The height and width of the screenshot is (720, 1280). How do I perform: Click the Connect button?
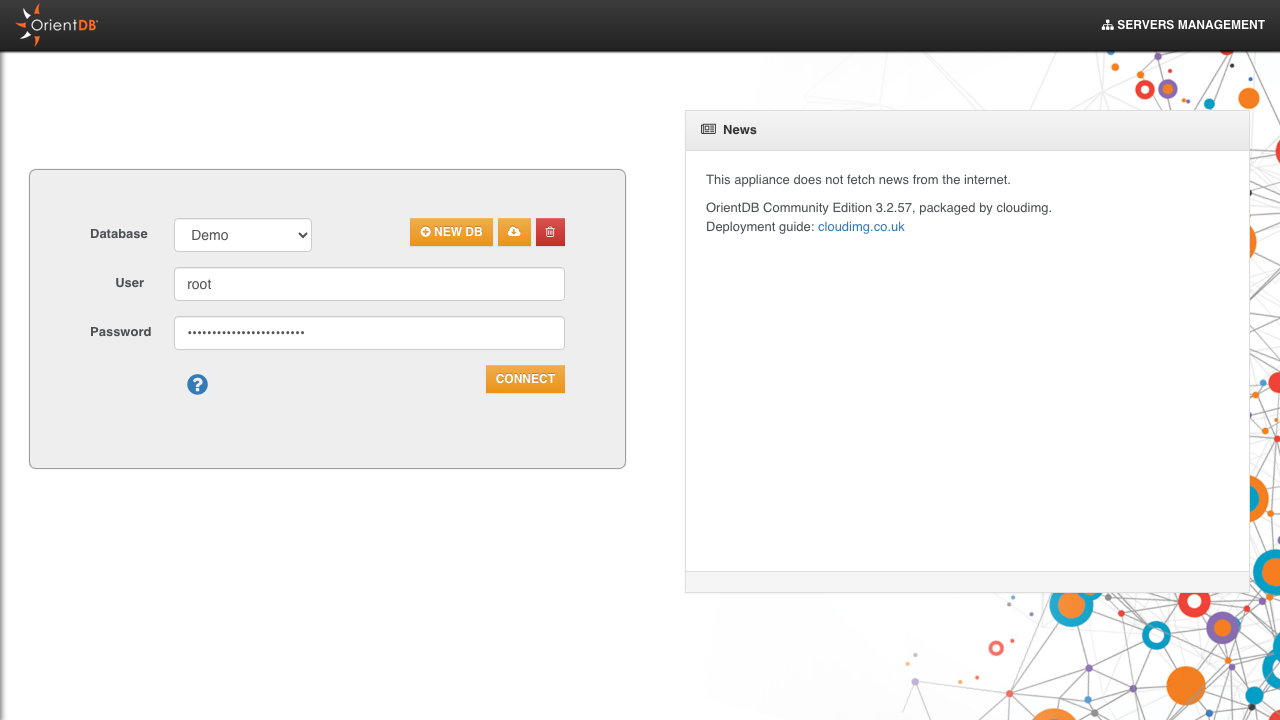tap(525, 379)
